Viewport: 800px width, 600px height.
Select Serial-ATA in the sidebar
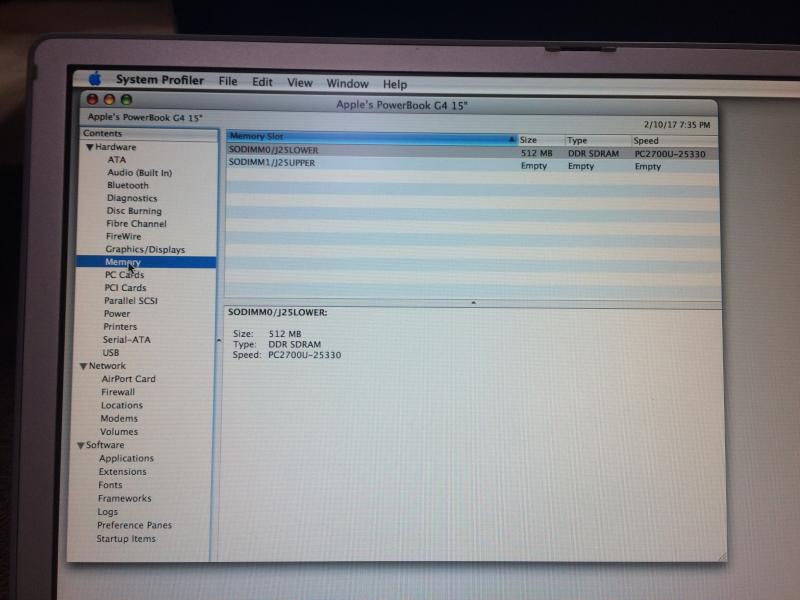[x=127, y=340]
